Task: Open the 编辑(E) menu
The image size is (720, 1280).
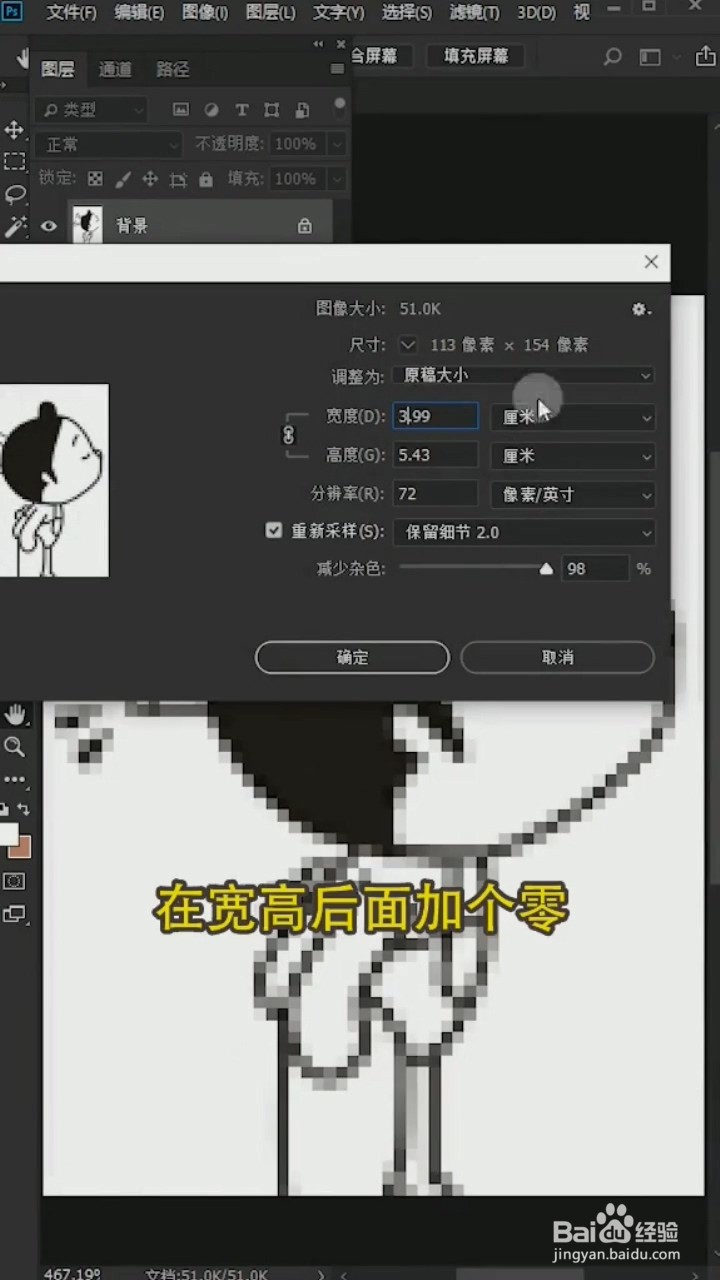Action: [139, 13]
